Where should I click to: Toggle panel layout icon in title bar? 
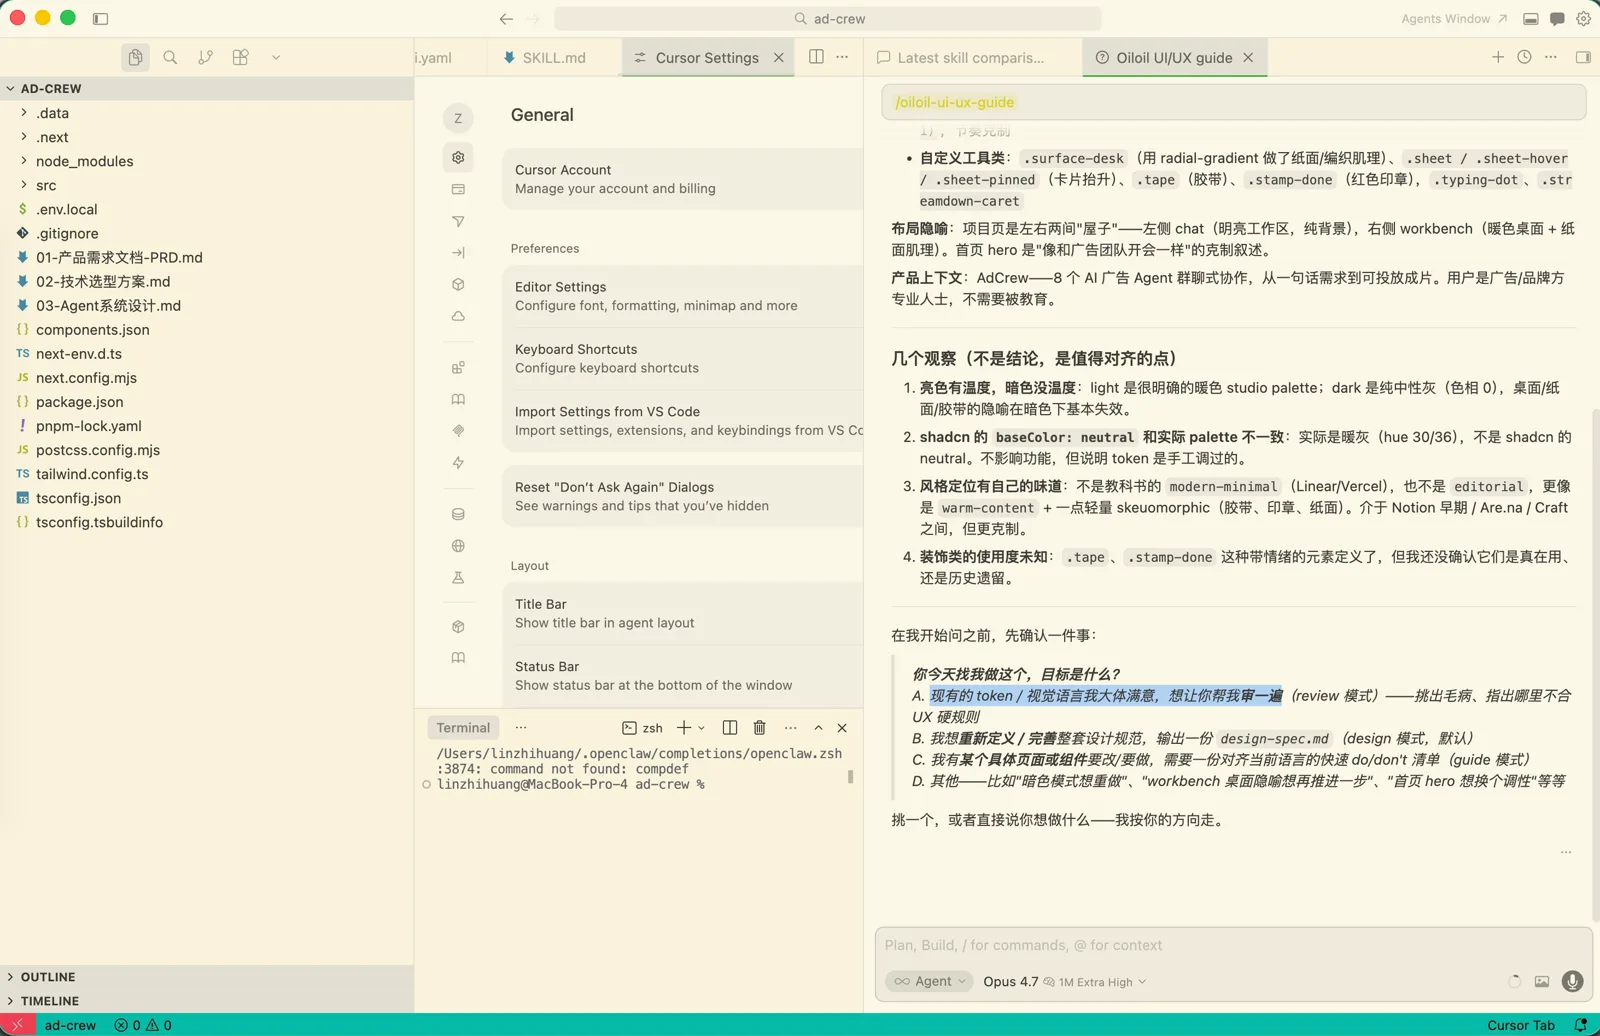coord(1530,19)
